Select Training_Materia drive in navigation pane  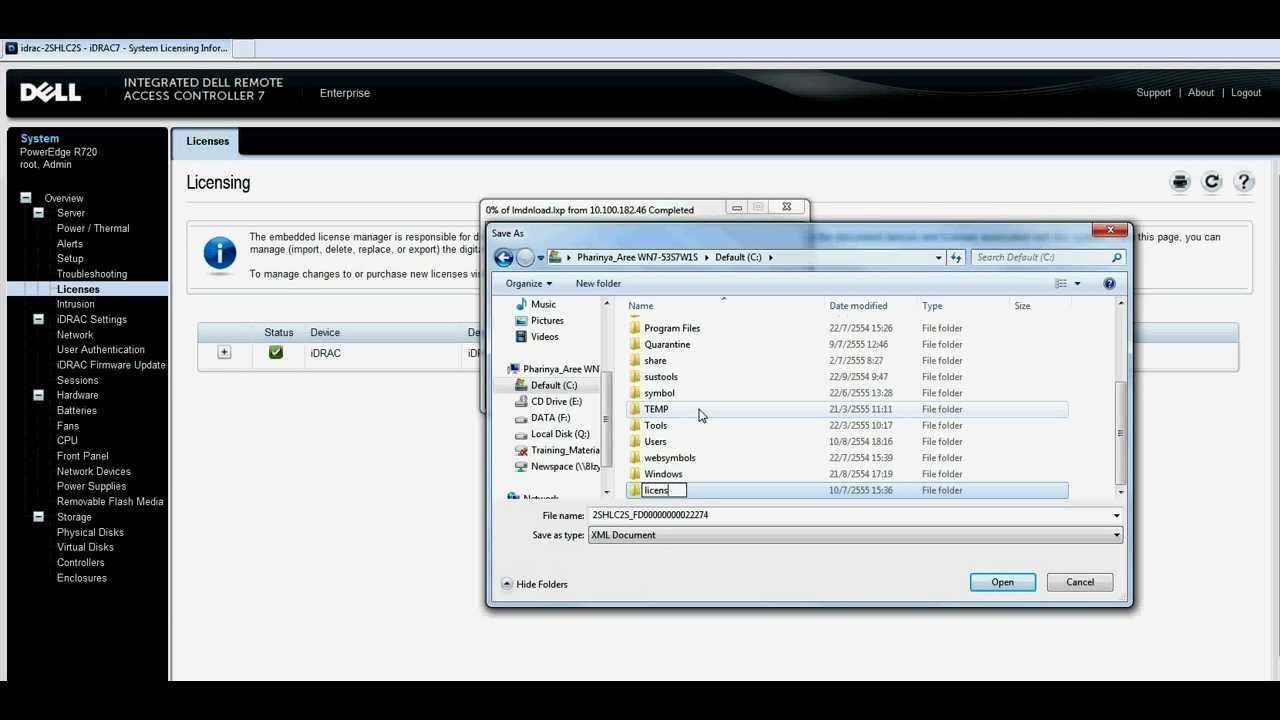(x=558, y=450)
